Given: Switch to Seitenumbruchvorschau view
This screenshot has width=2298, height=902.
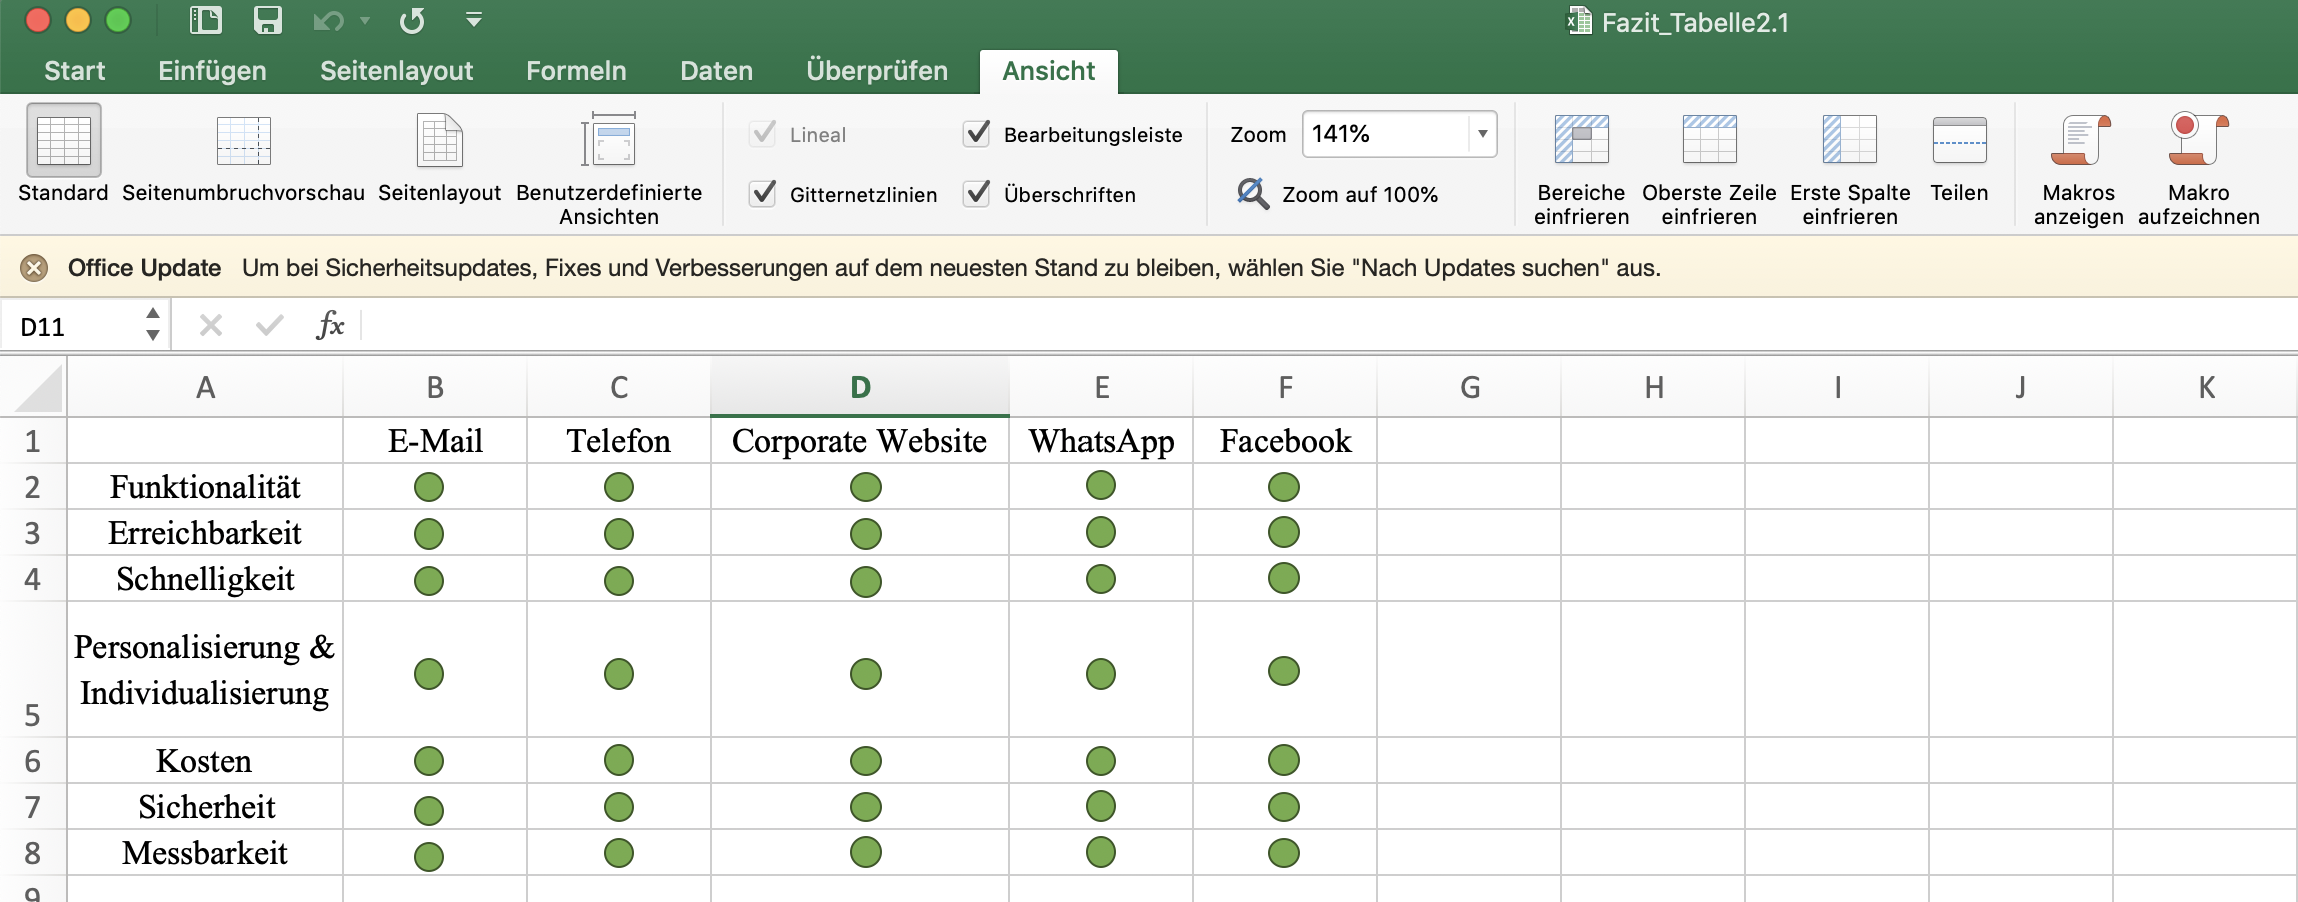Looking at the screenshot, I should click(243, 142).
